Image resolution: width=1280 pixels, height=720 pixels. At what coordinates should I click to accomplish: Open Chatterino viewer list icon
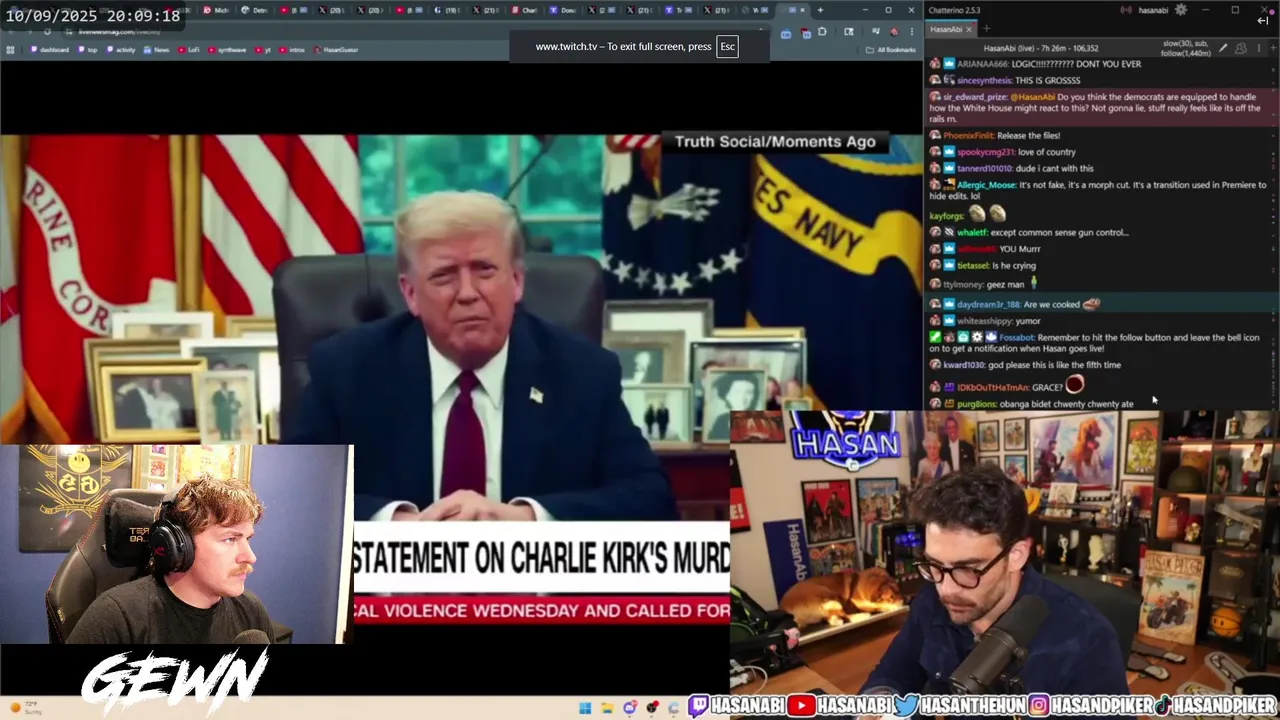[x=1241, y=48]
